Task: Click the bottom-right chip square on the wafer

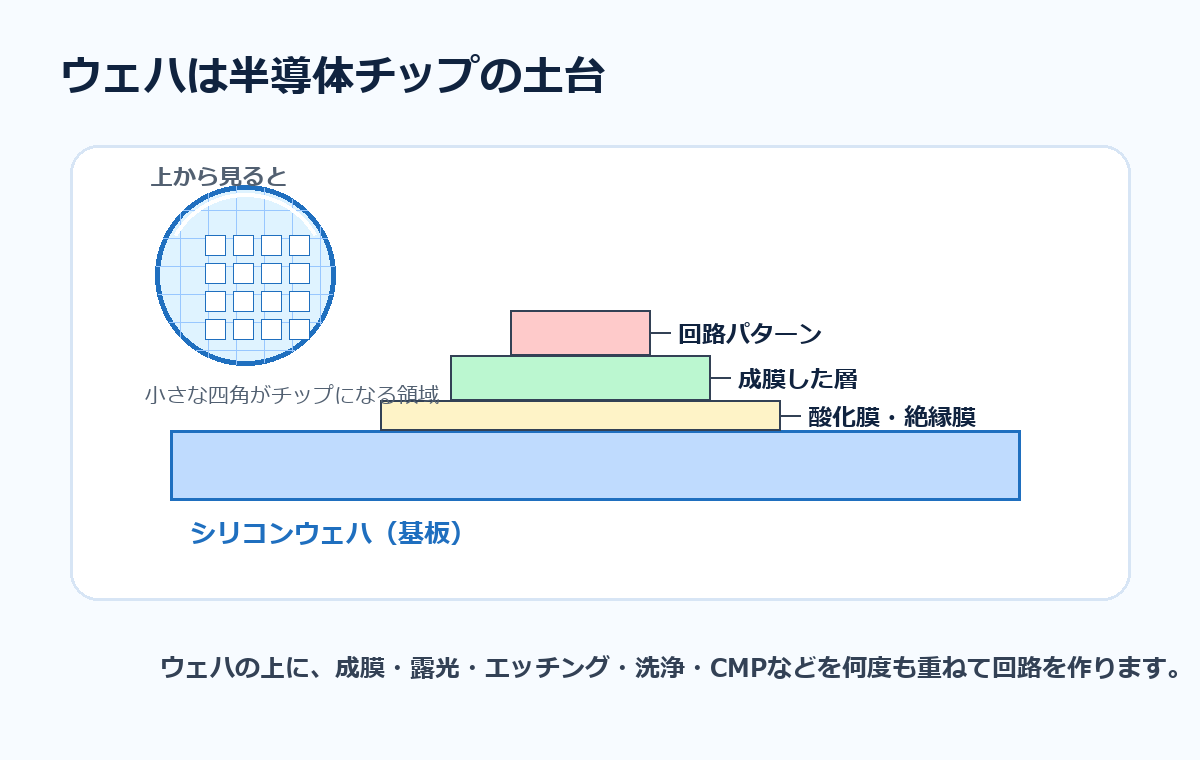Action: point(299,329)
